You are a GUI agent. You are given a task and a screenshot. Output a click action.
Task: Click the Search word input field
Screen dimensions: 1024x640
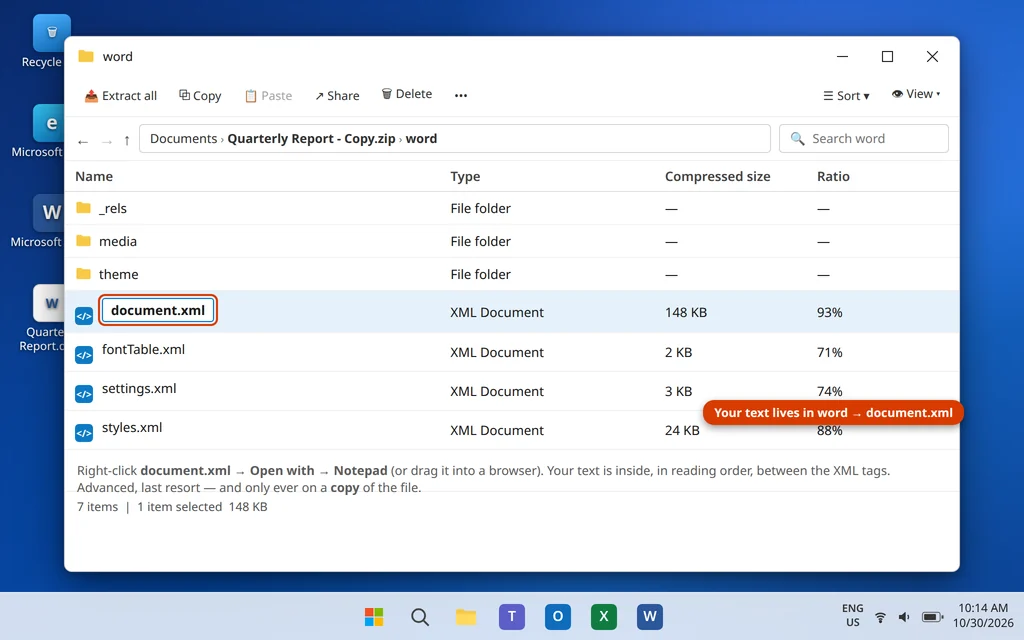pyautogui.click(x=863, y=138)
